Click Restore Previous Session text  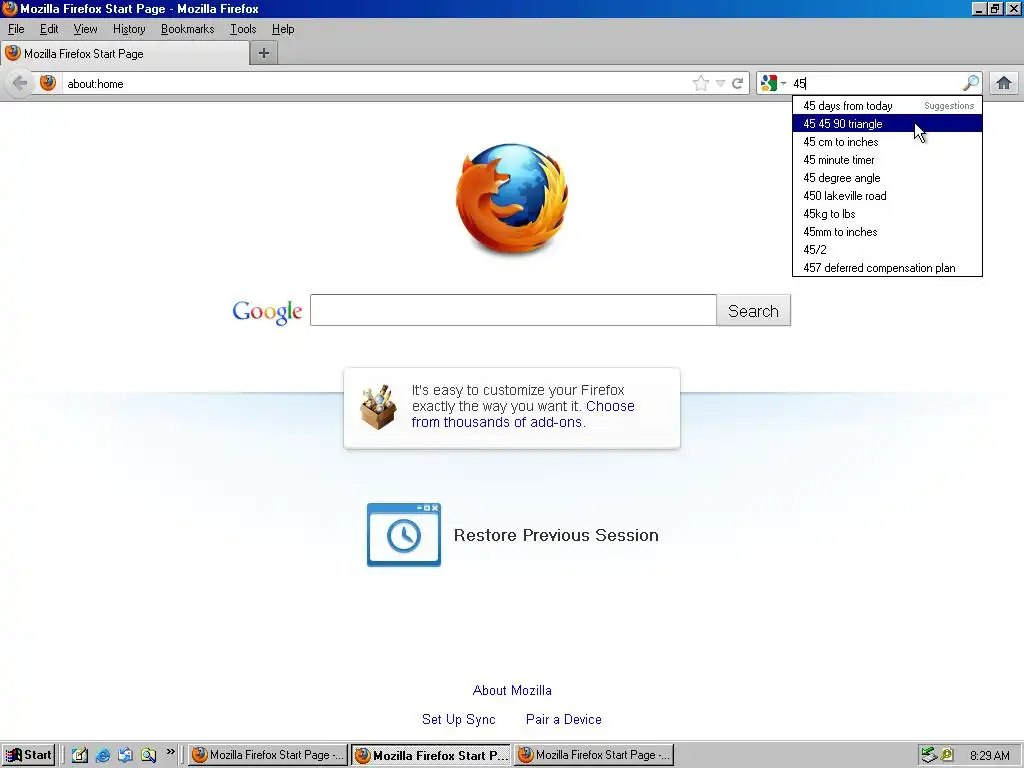pos(556,535)
